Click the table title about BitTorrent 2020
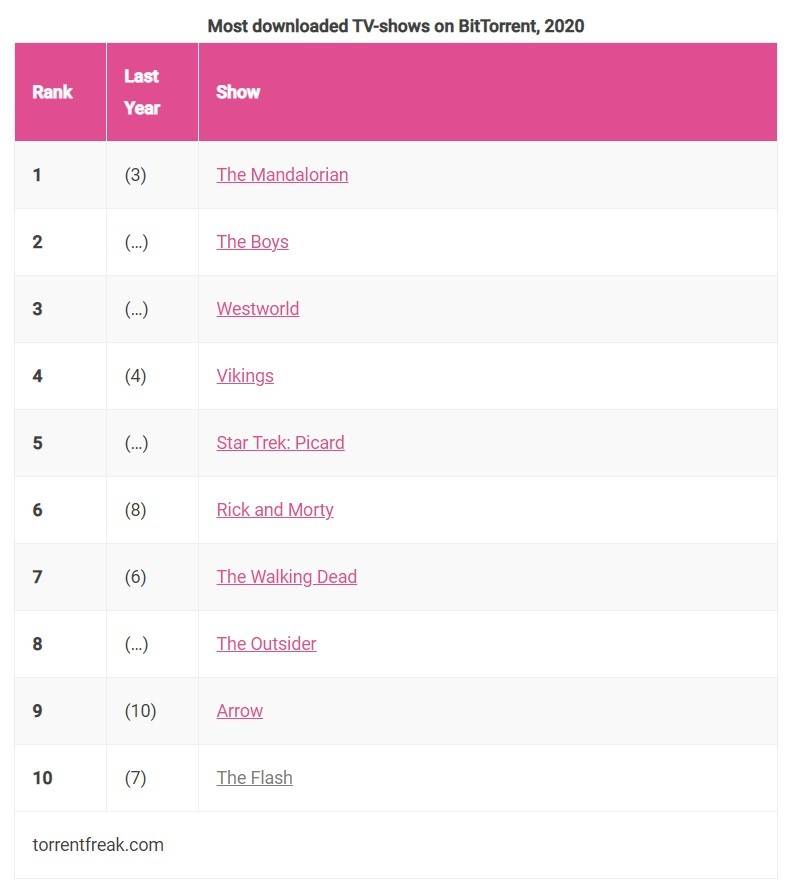Image resolution: width=791 pixels, height=893 pixels. pos(395,26)
